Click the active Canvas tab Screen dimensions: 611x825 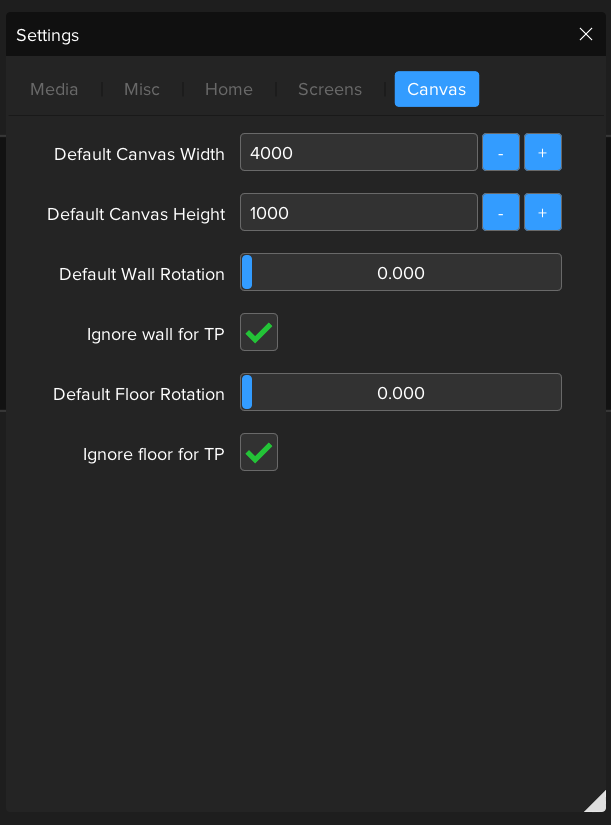[437, 89]
